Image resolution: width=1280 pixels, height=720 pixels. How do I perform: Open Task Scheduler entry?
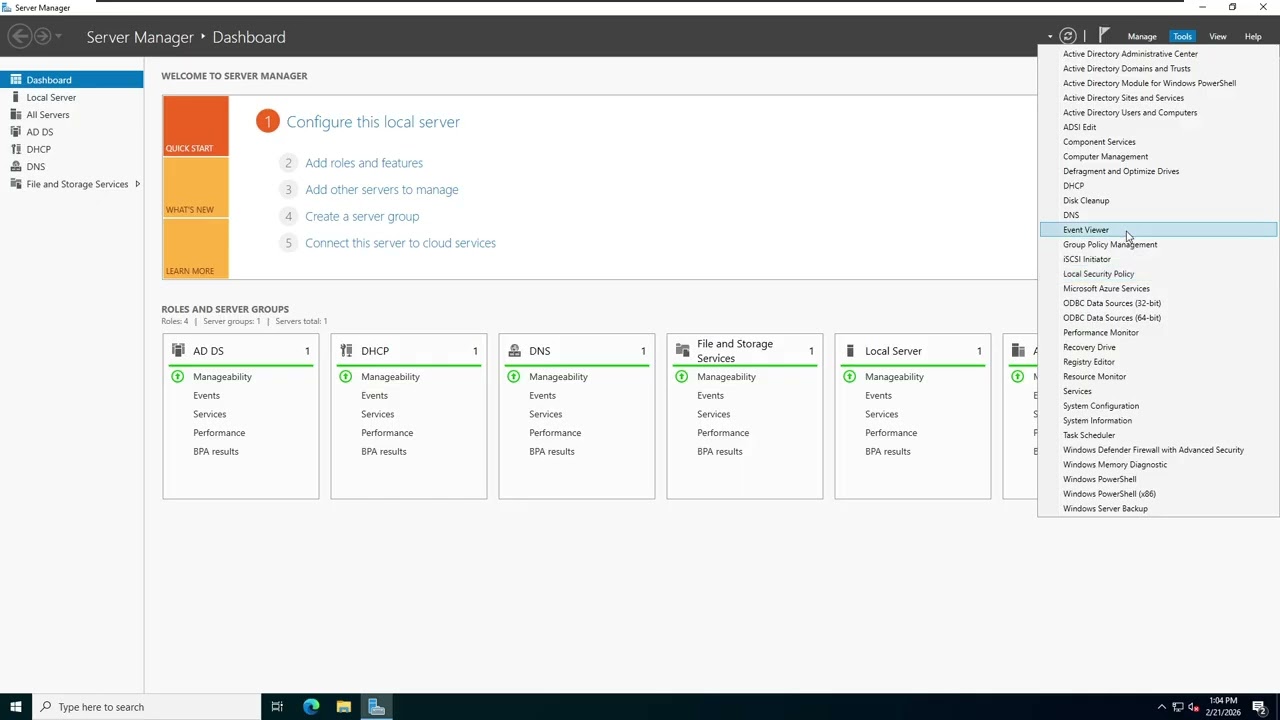point(1158,435)
